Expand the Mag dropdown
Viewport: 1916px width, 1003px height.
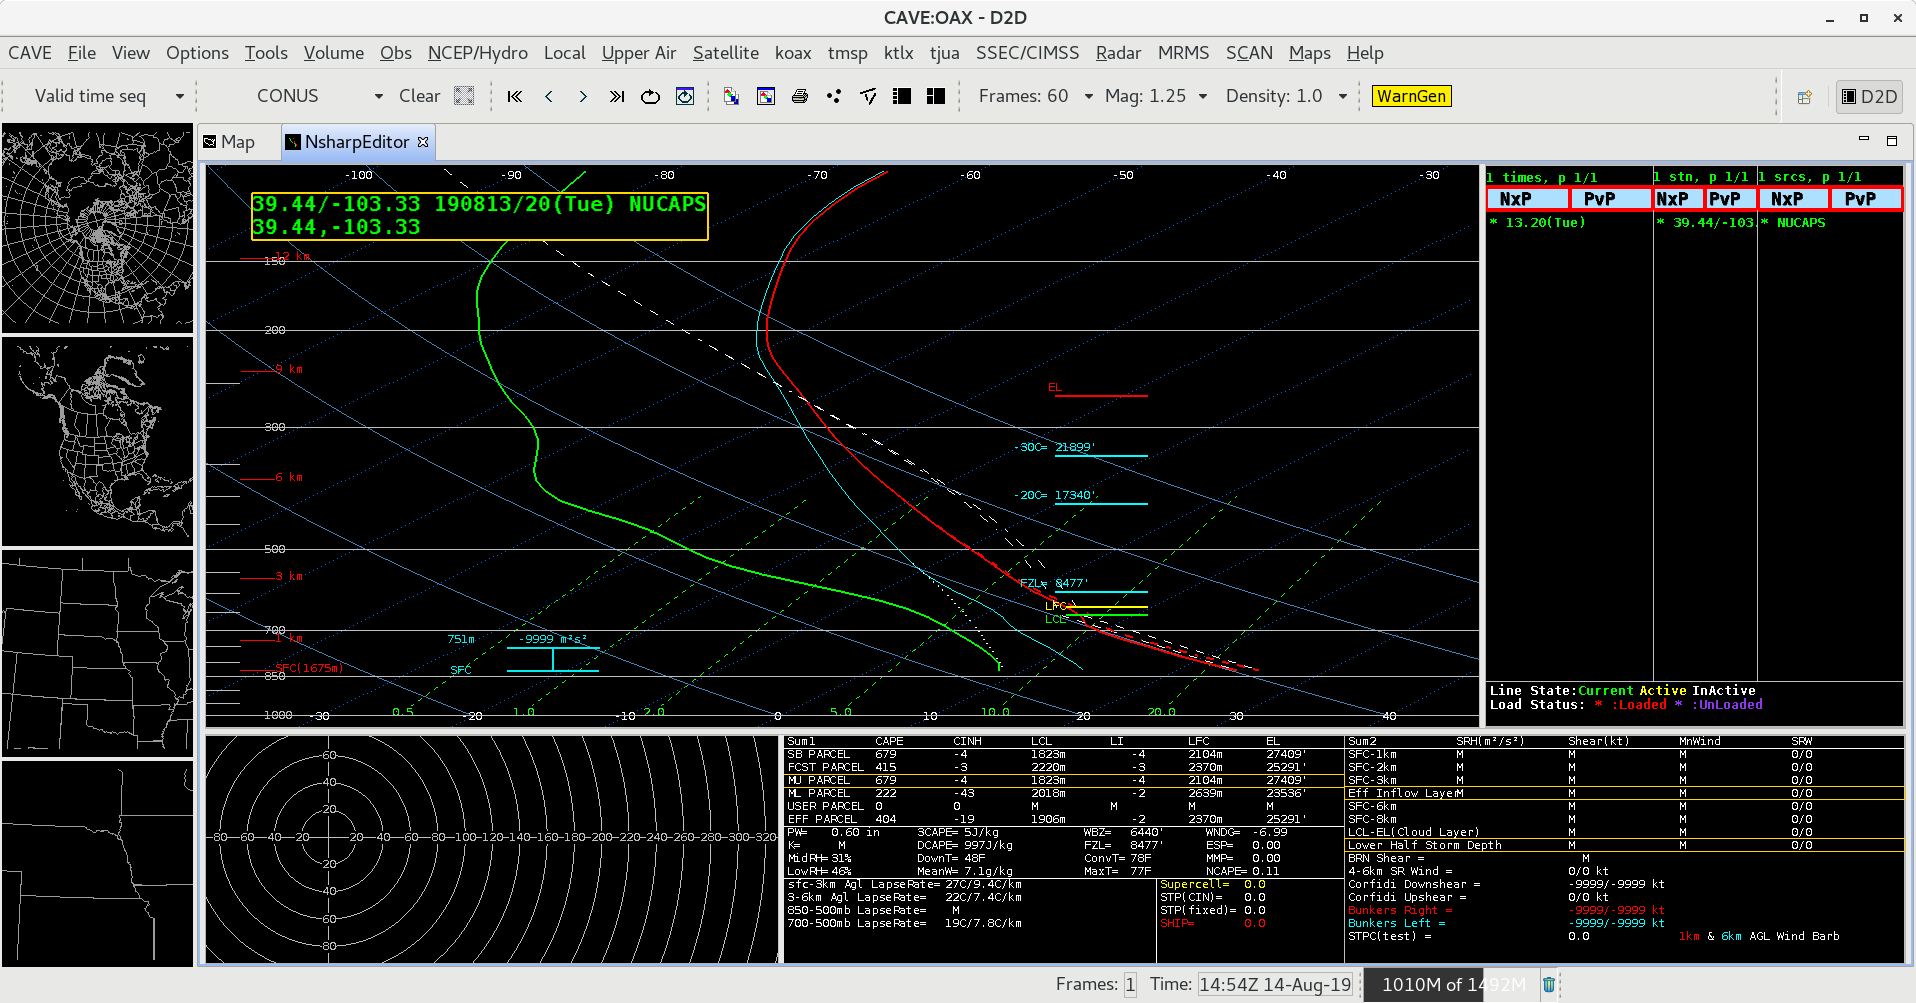(x=1203, y=96)
